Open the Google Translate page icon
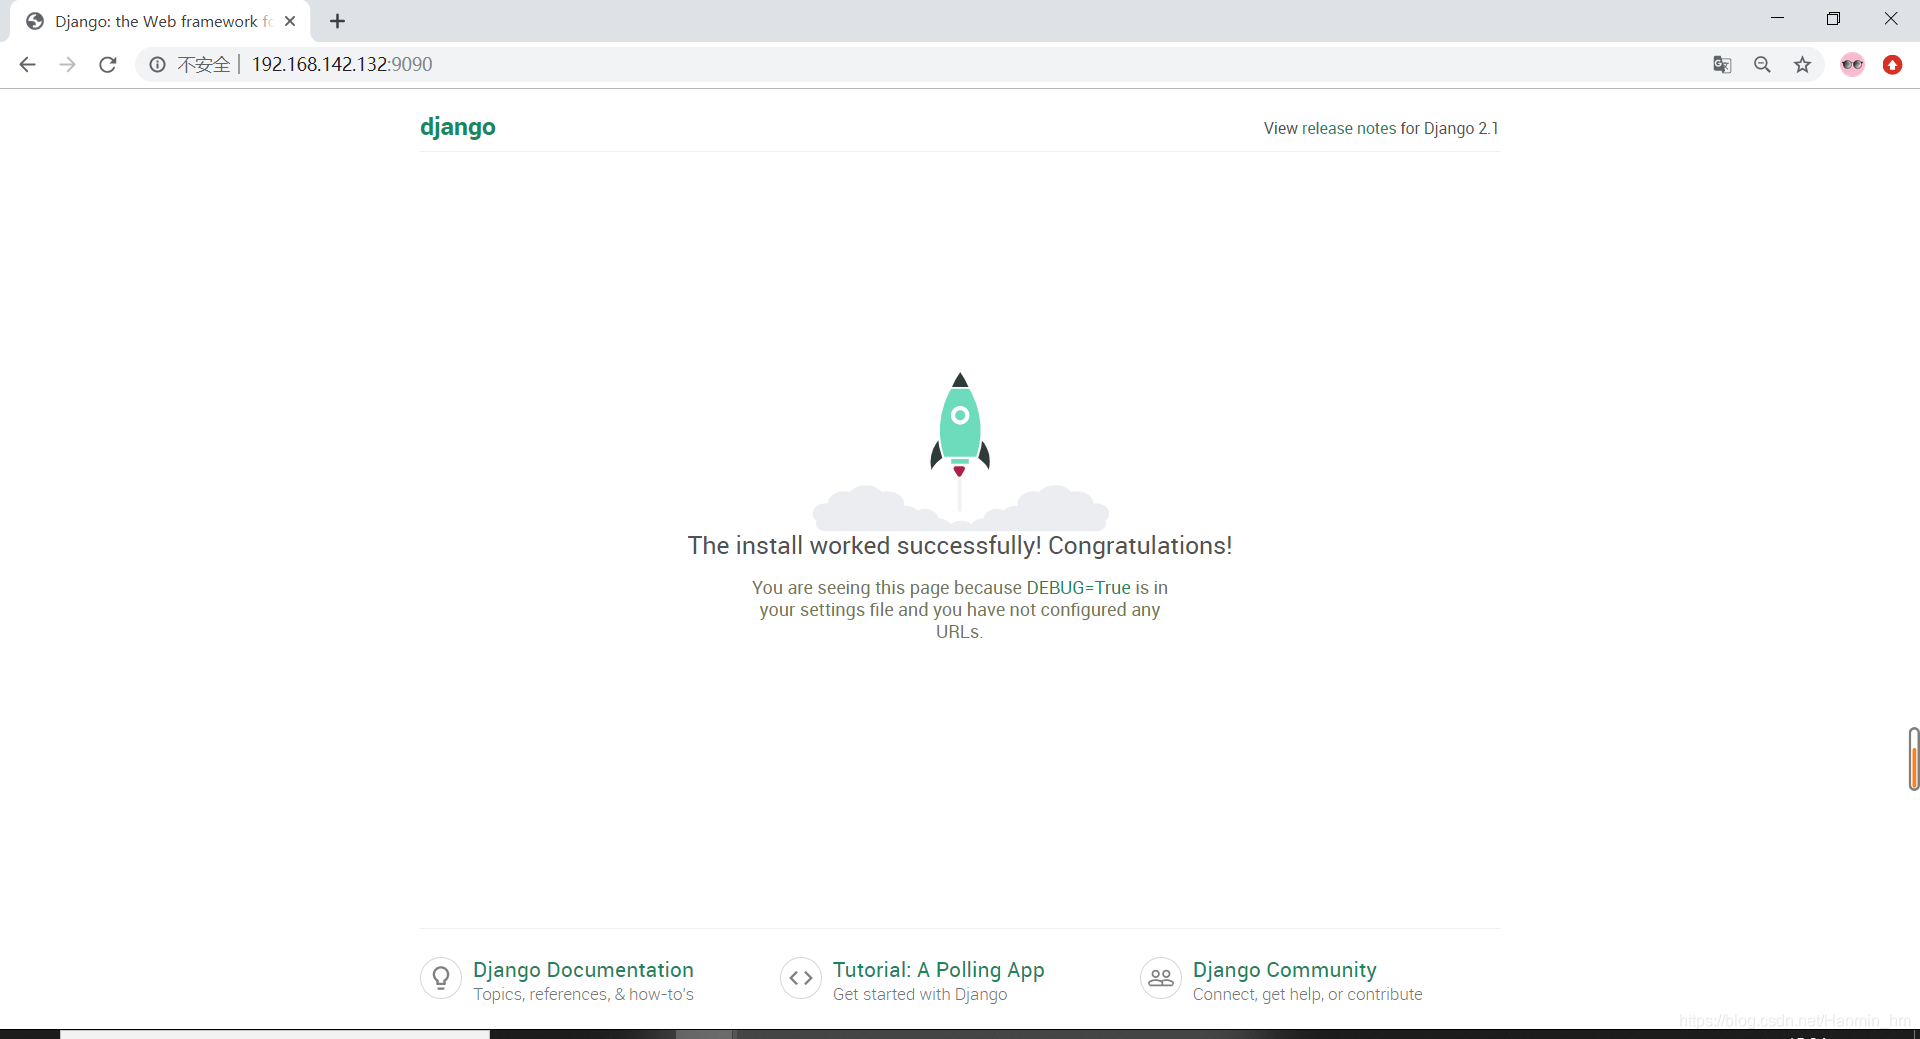This screenshot has height=1039, width=1920. pos(1722,65)
